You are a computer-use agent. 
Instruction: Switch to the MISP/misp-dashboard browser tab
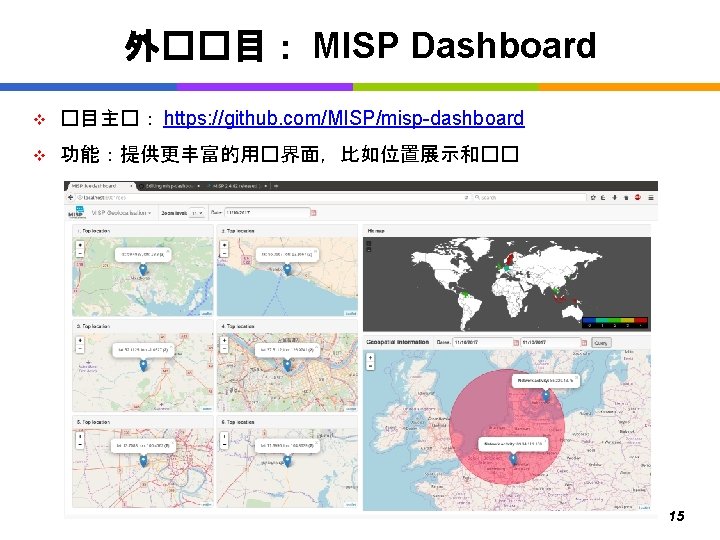click(x=170, y=186)
